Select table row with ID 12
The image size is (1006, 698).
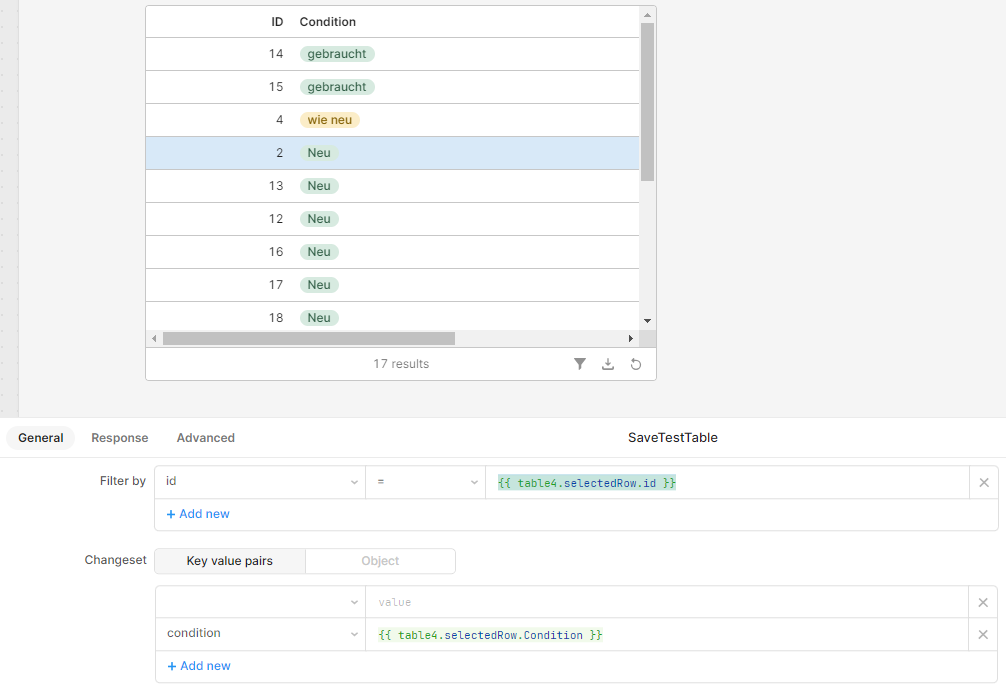(x=392, y=219)
